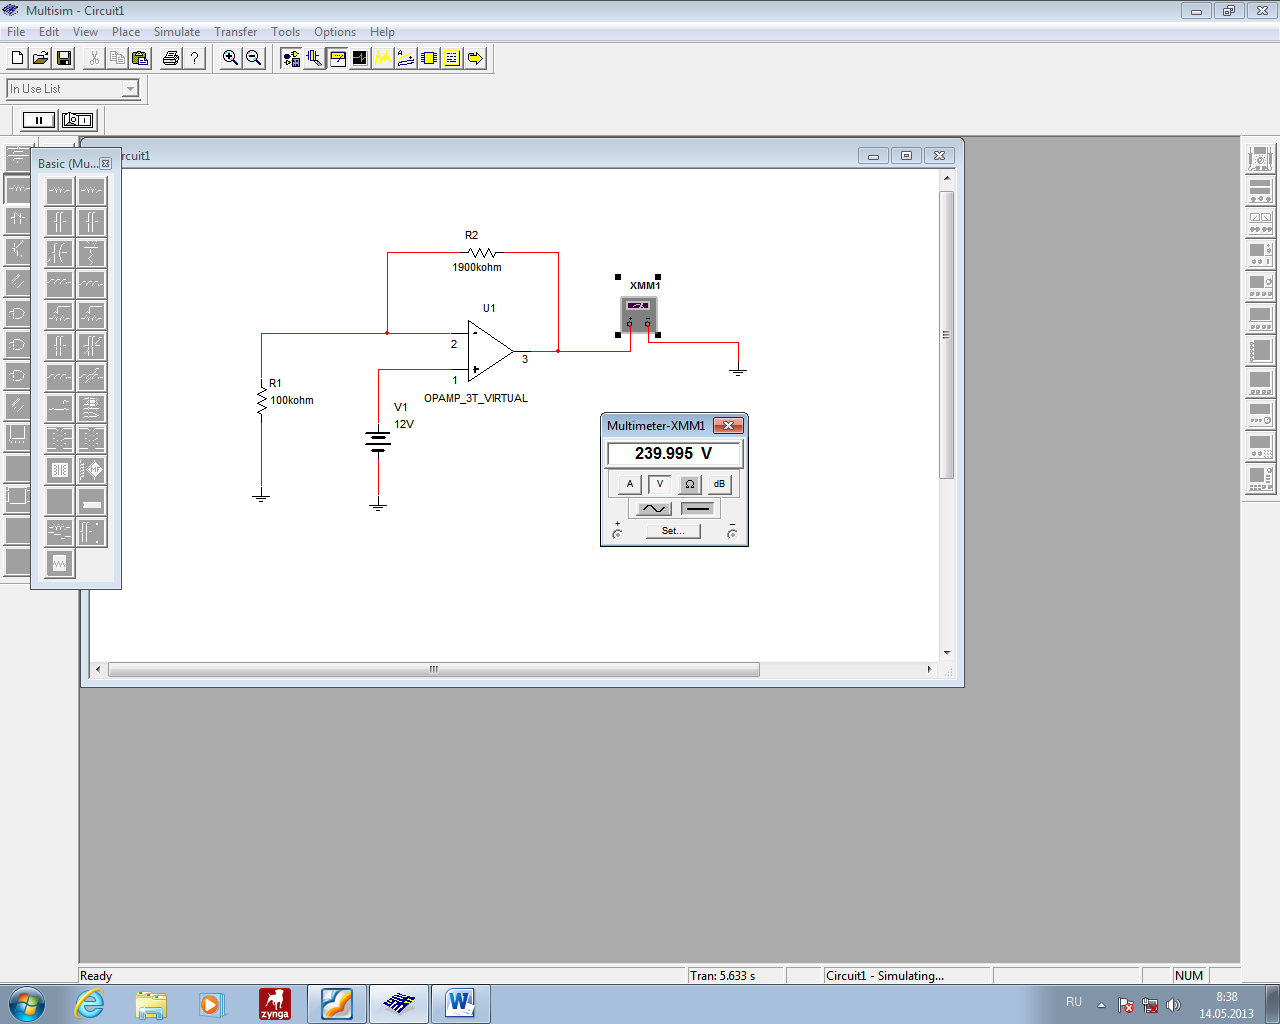This screenshot has height=1024, width=1280.
Task: Select the Spectrum Analyzer instrument
Action: click(1260, 447)
